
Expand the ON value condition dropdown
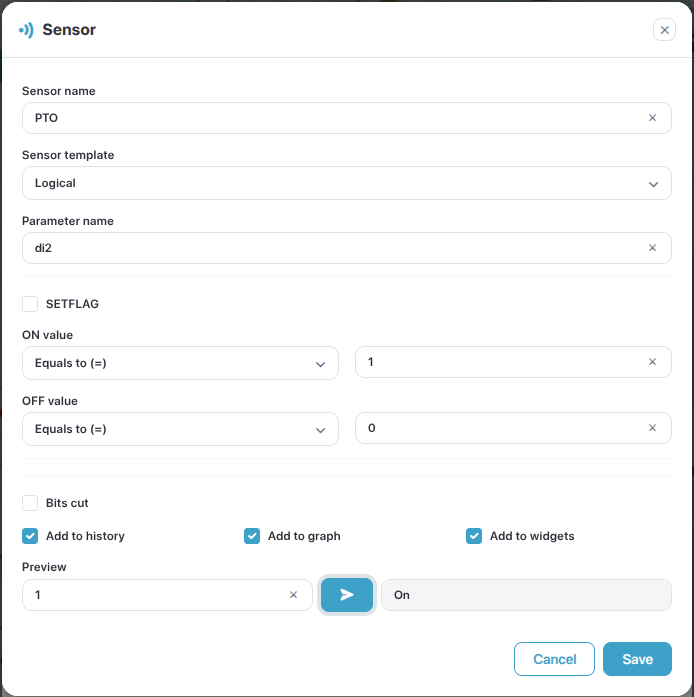pyautogui.click(x=180, y=363)
